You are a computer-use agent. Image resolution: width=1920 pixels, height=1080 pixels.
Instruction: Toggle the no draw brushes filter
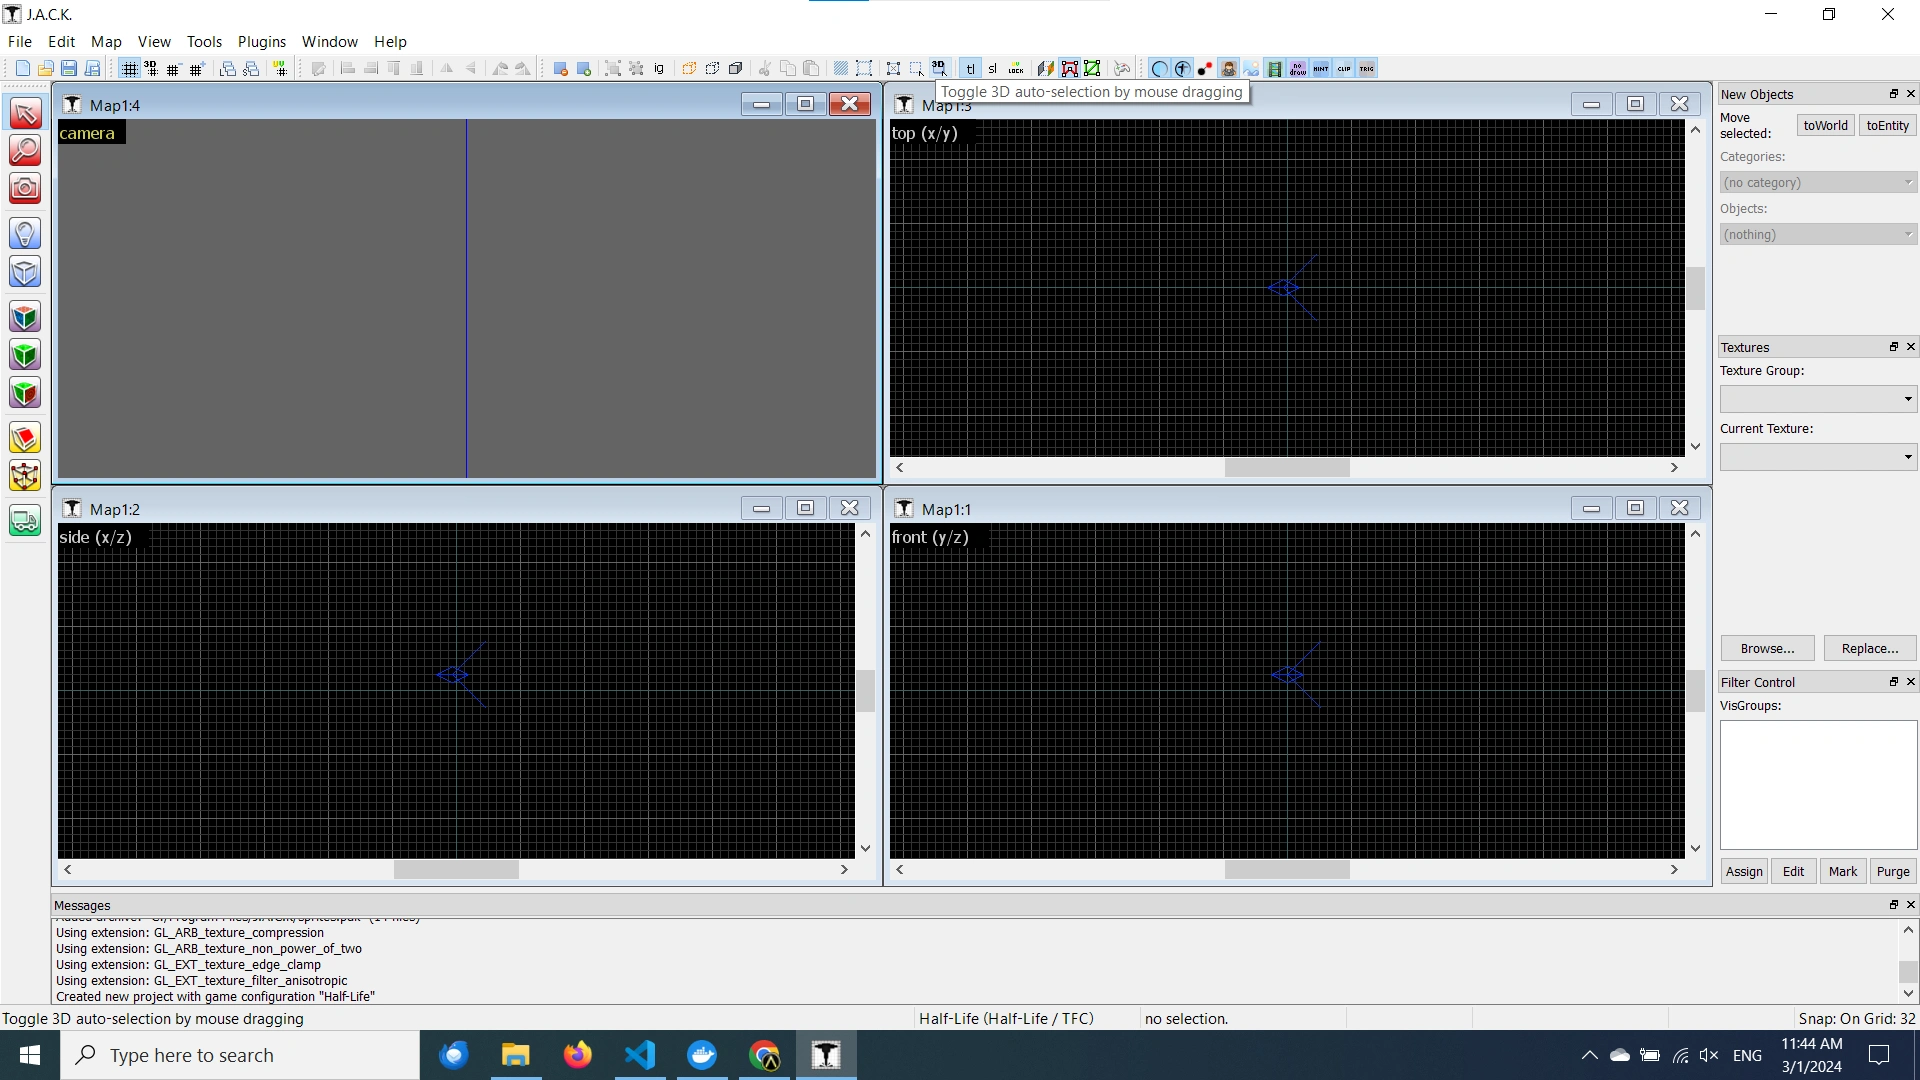[1298, 69]
